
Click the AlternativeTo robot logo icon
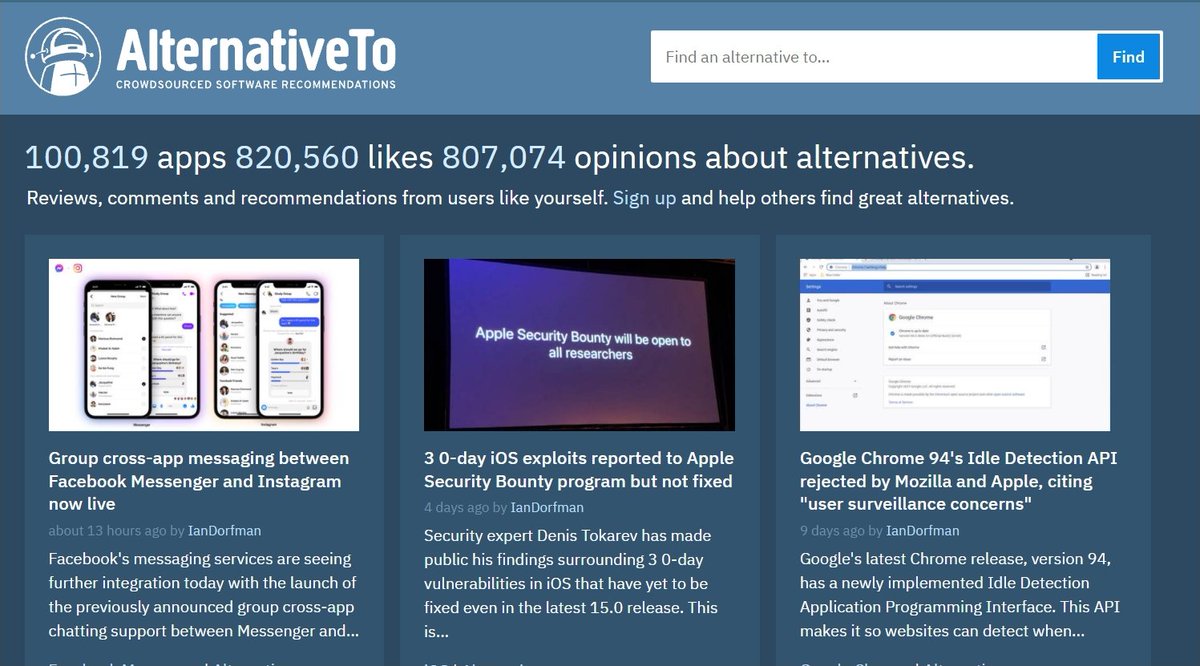(x=65, y=56)
